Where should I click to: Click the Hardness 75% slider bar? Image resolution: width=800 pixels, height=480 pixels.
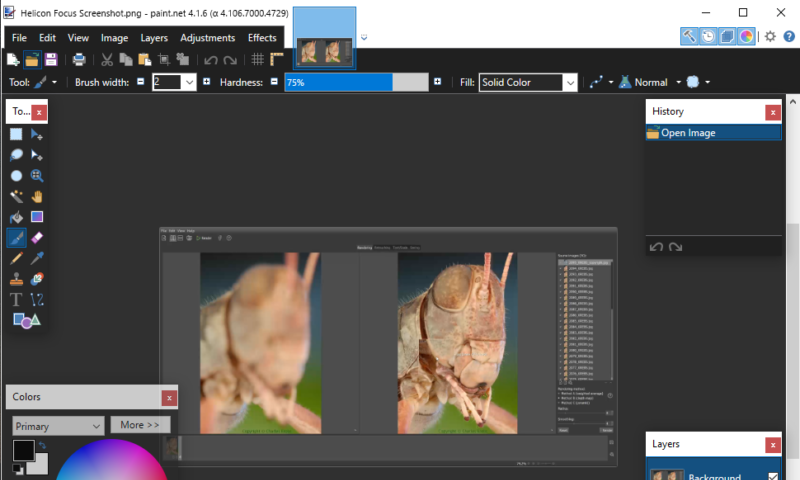[x=356, y=82]
